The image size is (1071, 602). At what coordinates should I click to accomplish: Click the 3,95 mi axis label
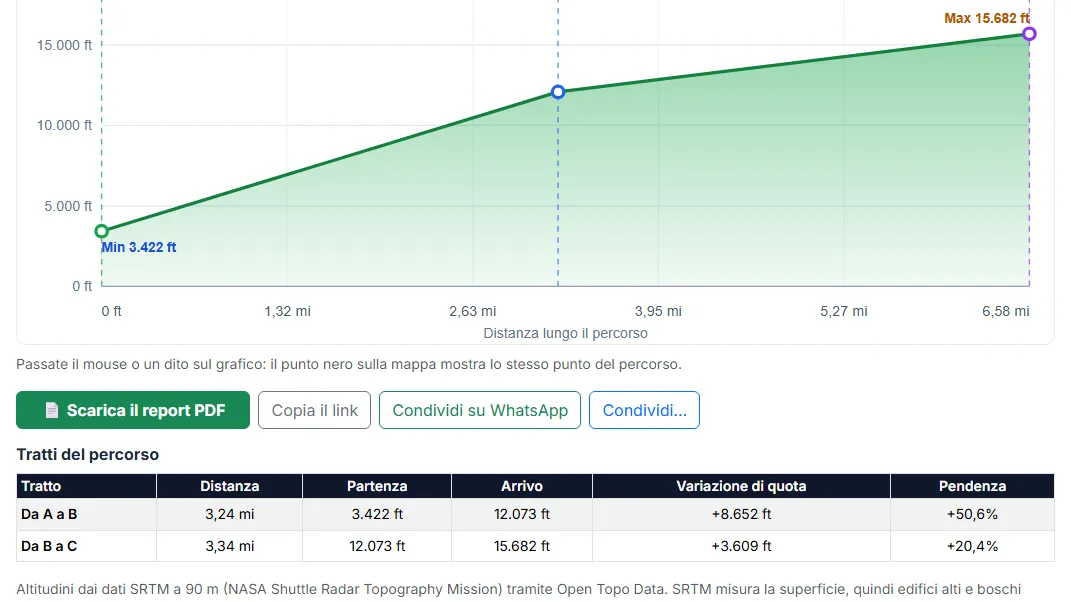(658, 311)
